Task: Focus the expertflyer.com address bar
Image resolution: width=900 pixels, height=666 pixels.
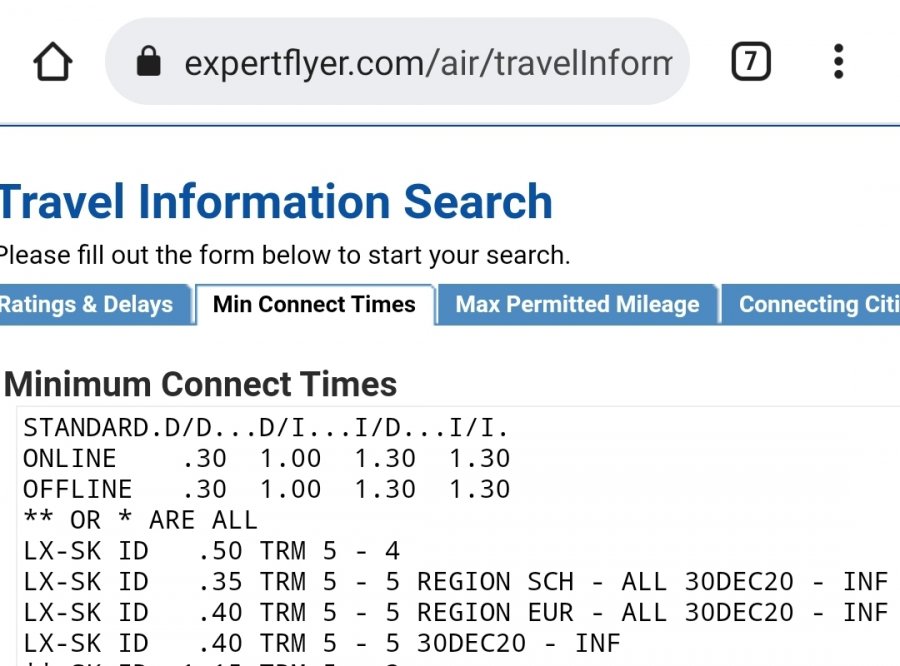Action: point(427,64)
